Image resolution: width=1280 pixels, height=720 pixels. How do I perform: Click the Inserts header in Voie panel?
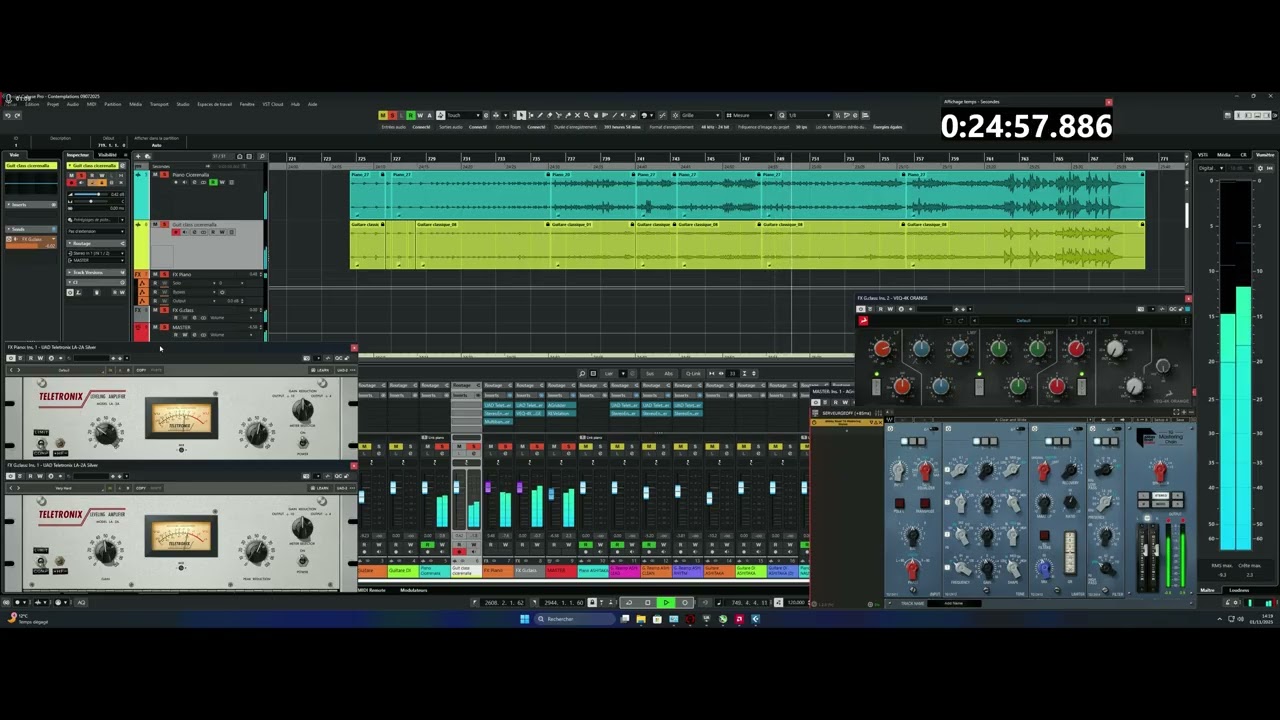point(31,205)
